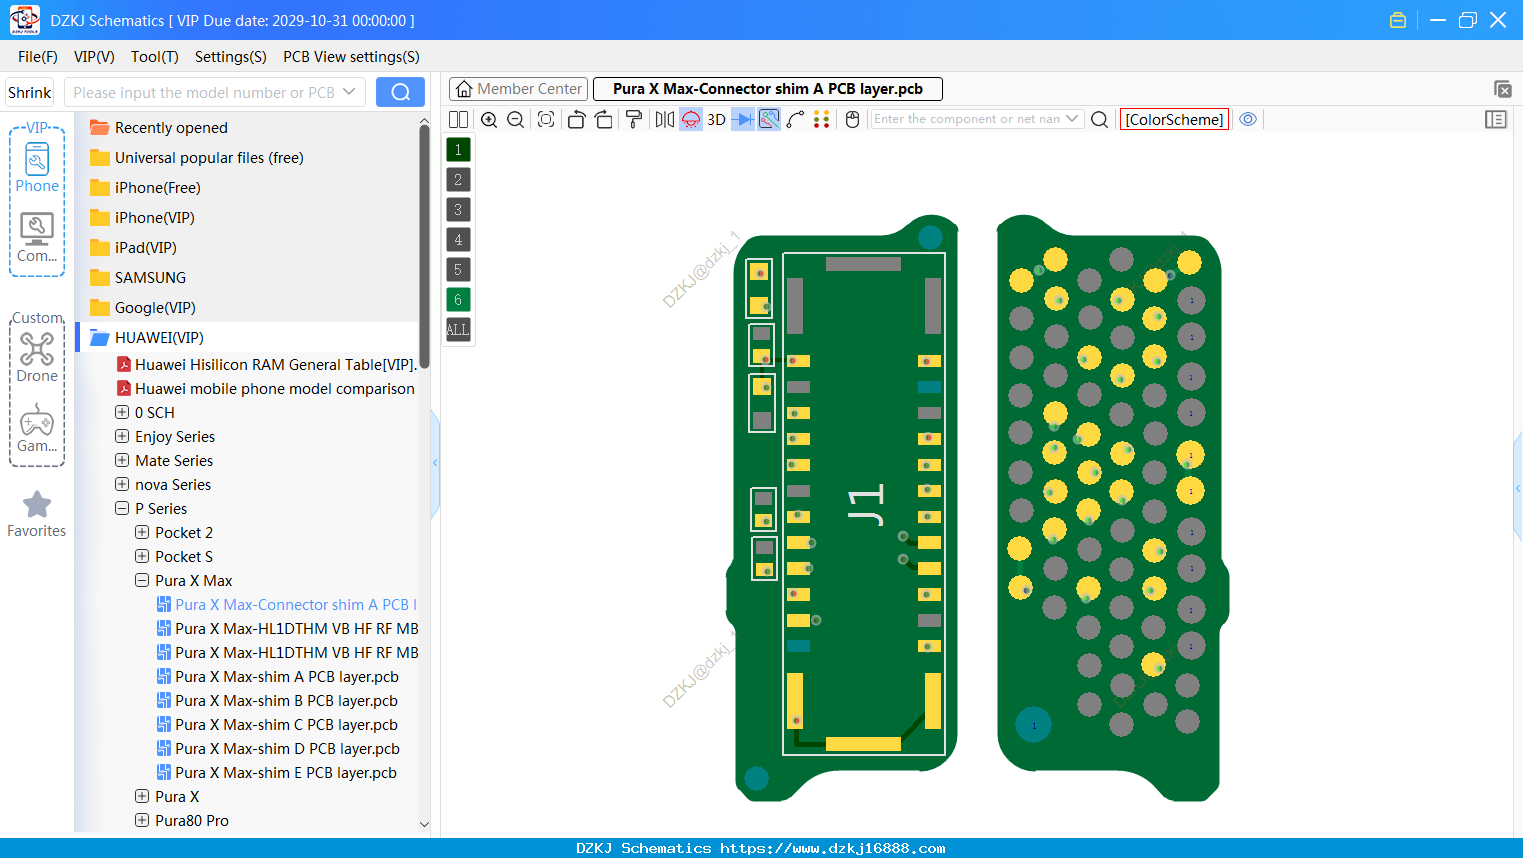Viewport: 1523px width, 858px height.
Task: Select PCB layer 4
Action: 458,240
